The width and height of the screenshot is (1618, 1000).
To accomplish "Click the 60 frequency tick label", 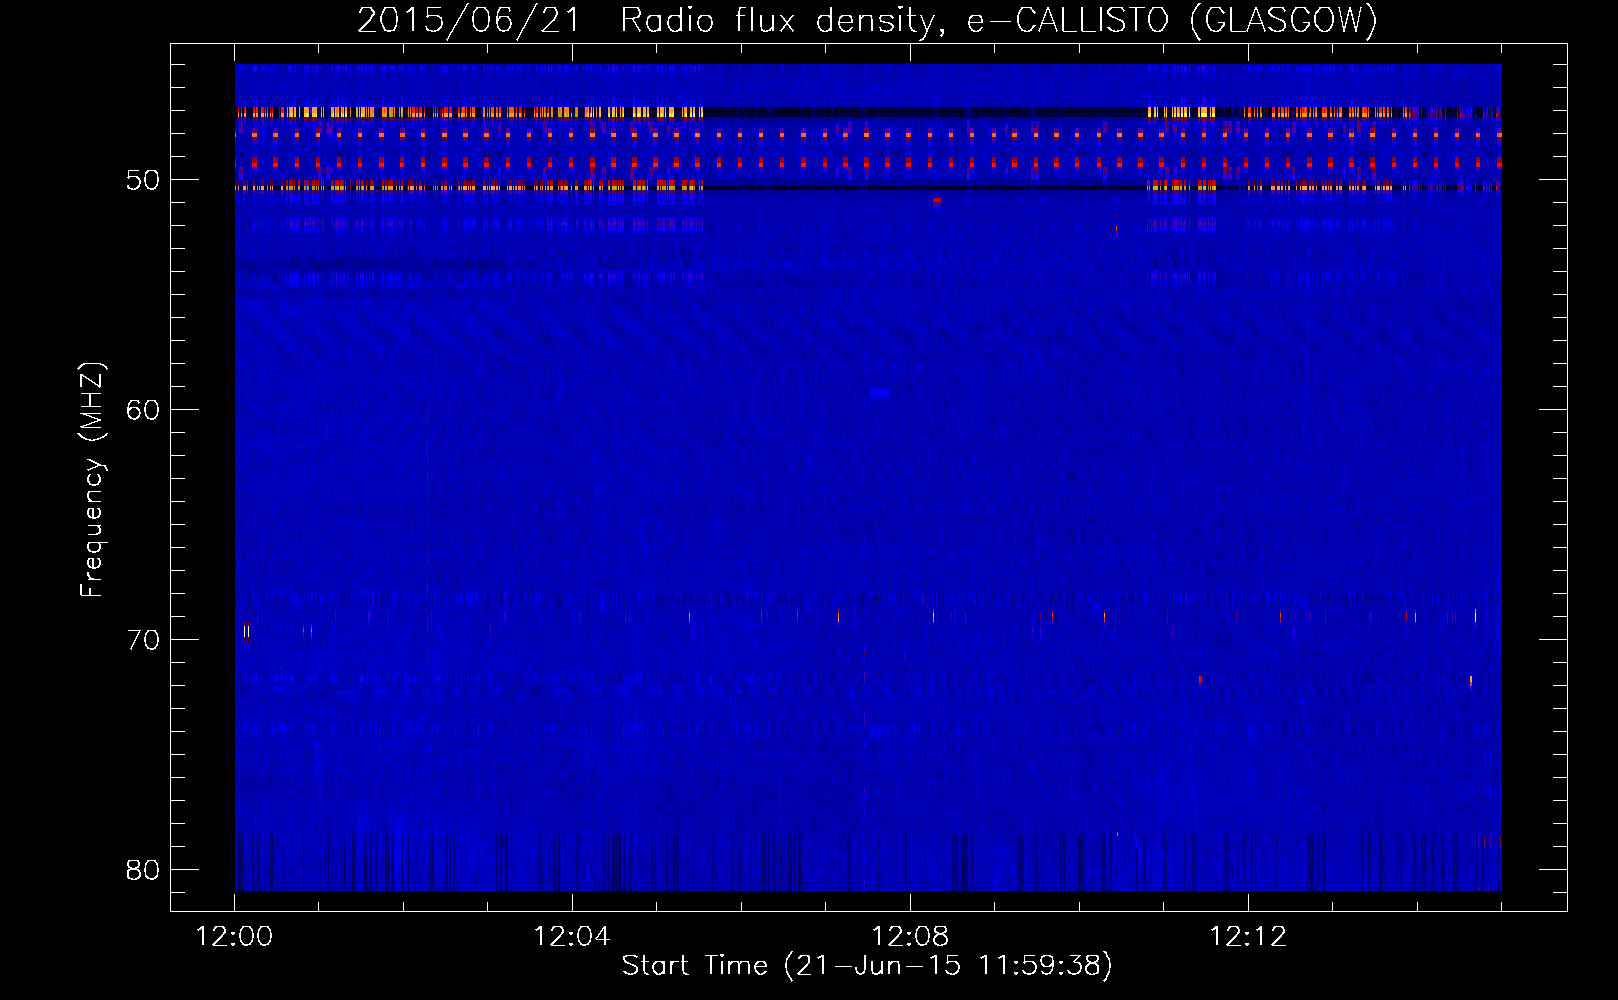I will (143, 410).
